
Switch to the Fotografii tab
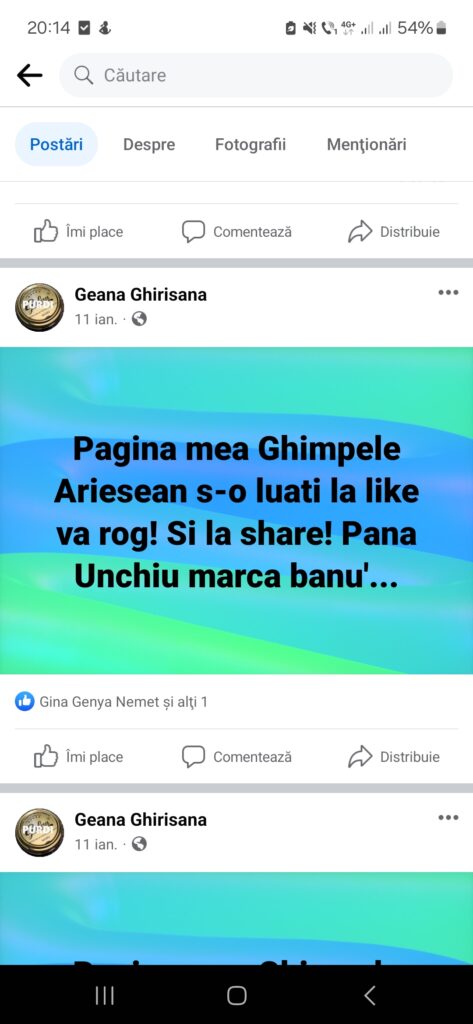click(x=250, y=144)
